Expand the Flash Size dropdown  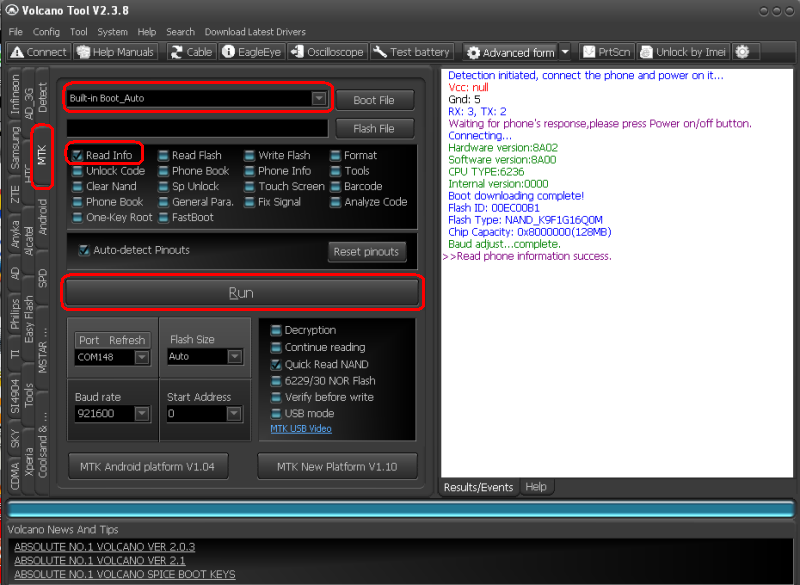point(234,357)
